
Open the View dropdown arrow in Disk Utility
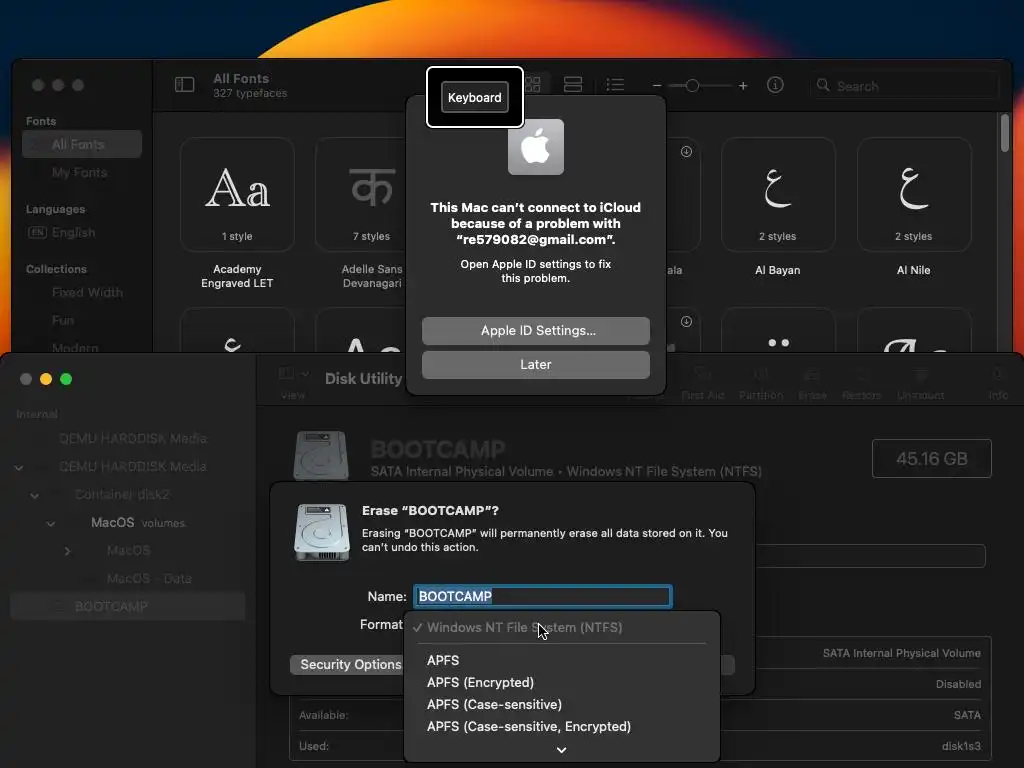pos(304,374)
